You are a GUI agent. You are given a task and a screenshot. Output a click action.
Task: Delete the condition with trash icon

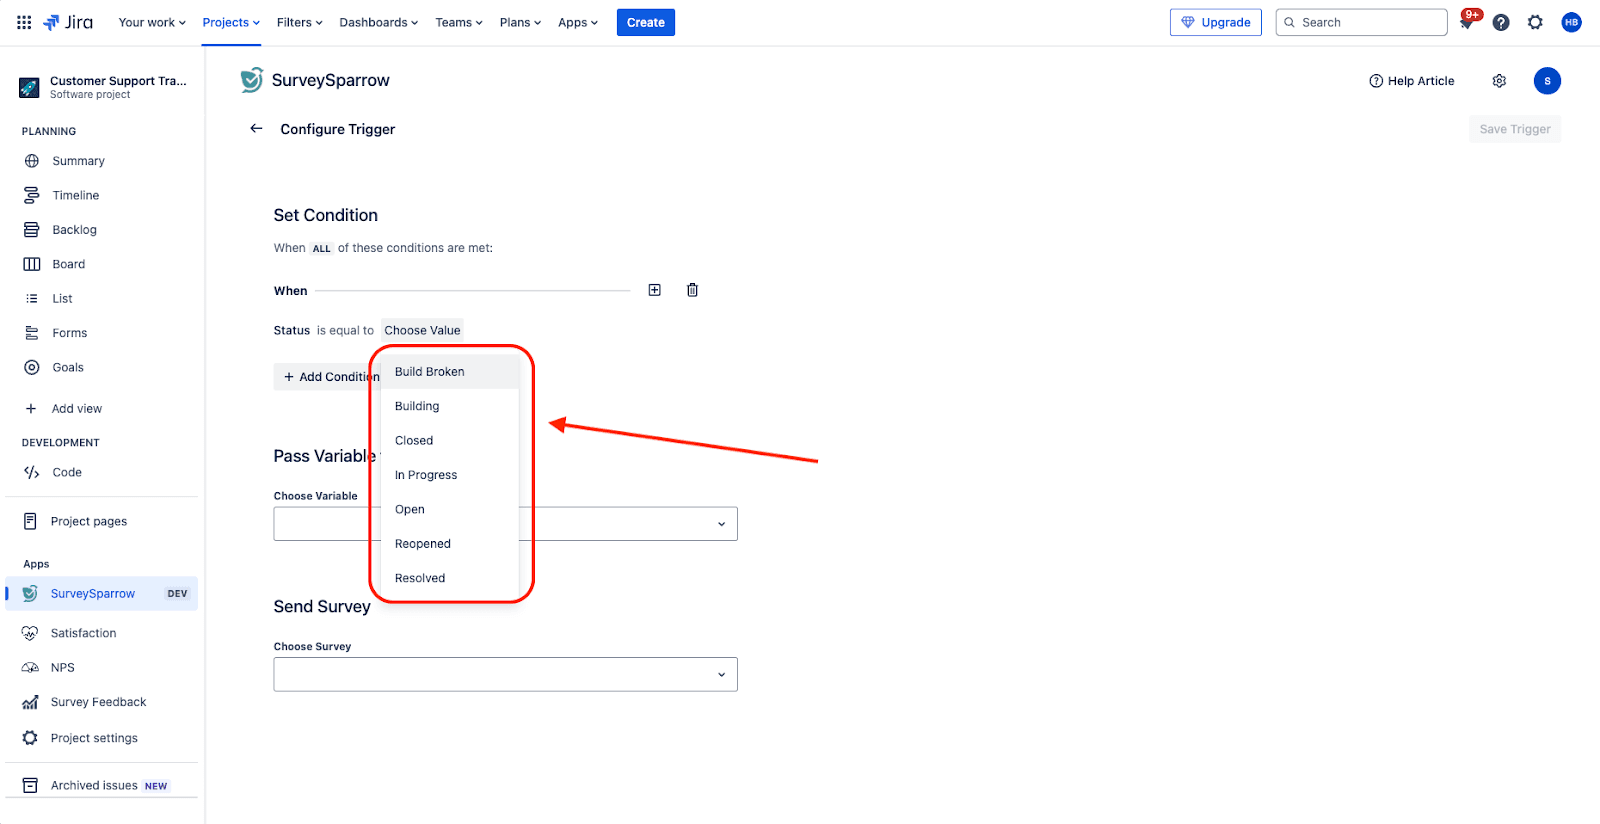pyautogui.click(x=692, y=290)
